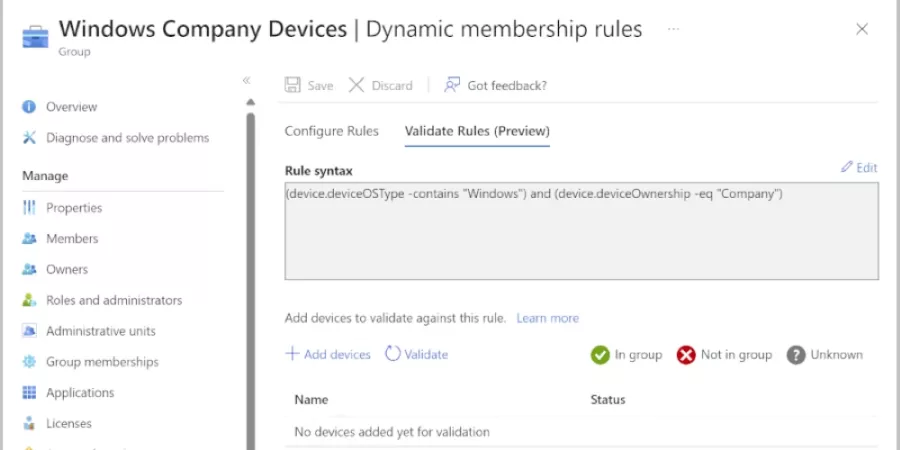Image resolution: width=900 pixels, height=450 pixels.
Task: Select the Administrative units icon
Action: click(x=29, y=331)
